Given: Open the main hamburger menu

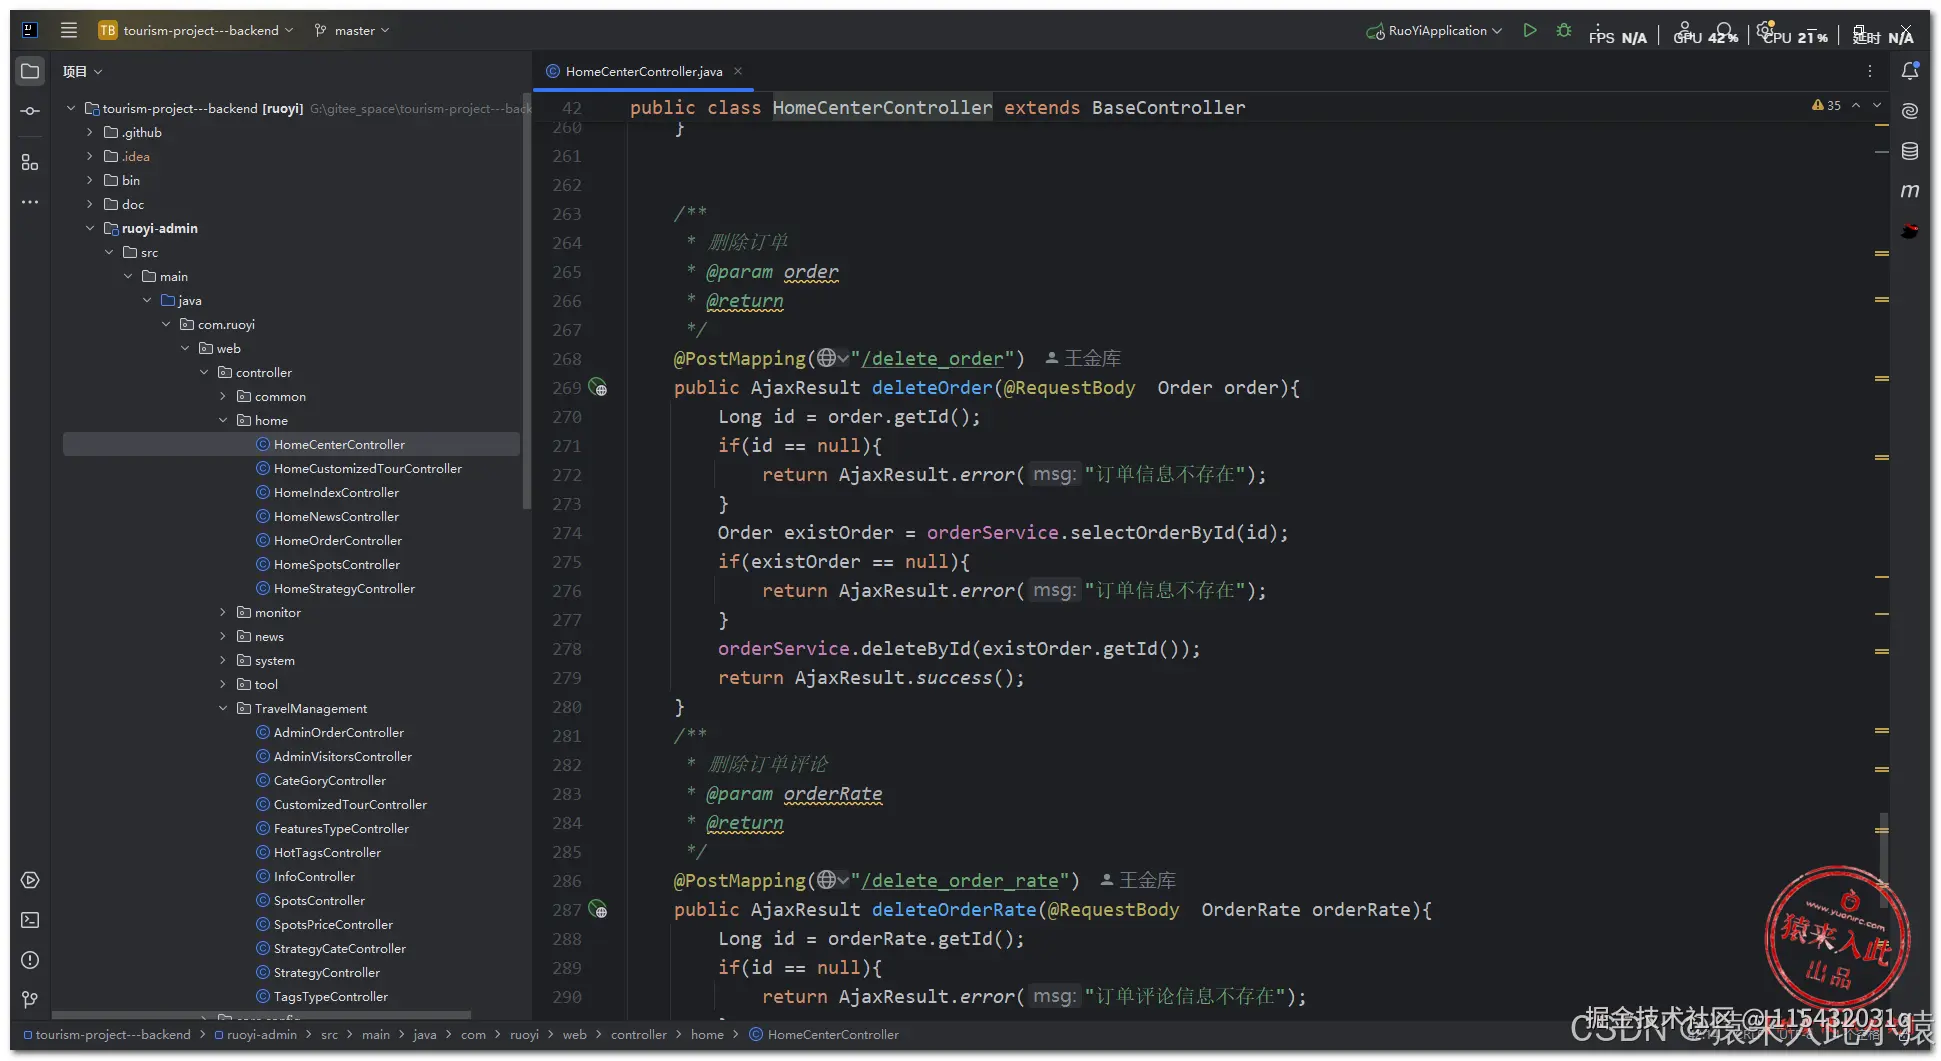Looking at the screenshot, I should 69,30.
